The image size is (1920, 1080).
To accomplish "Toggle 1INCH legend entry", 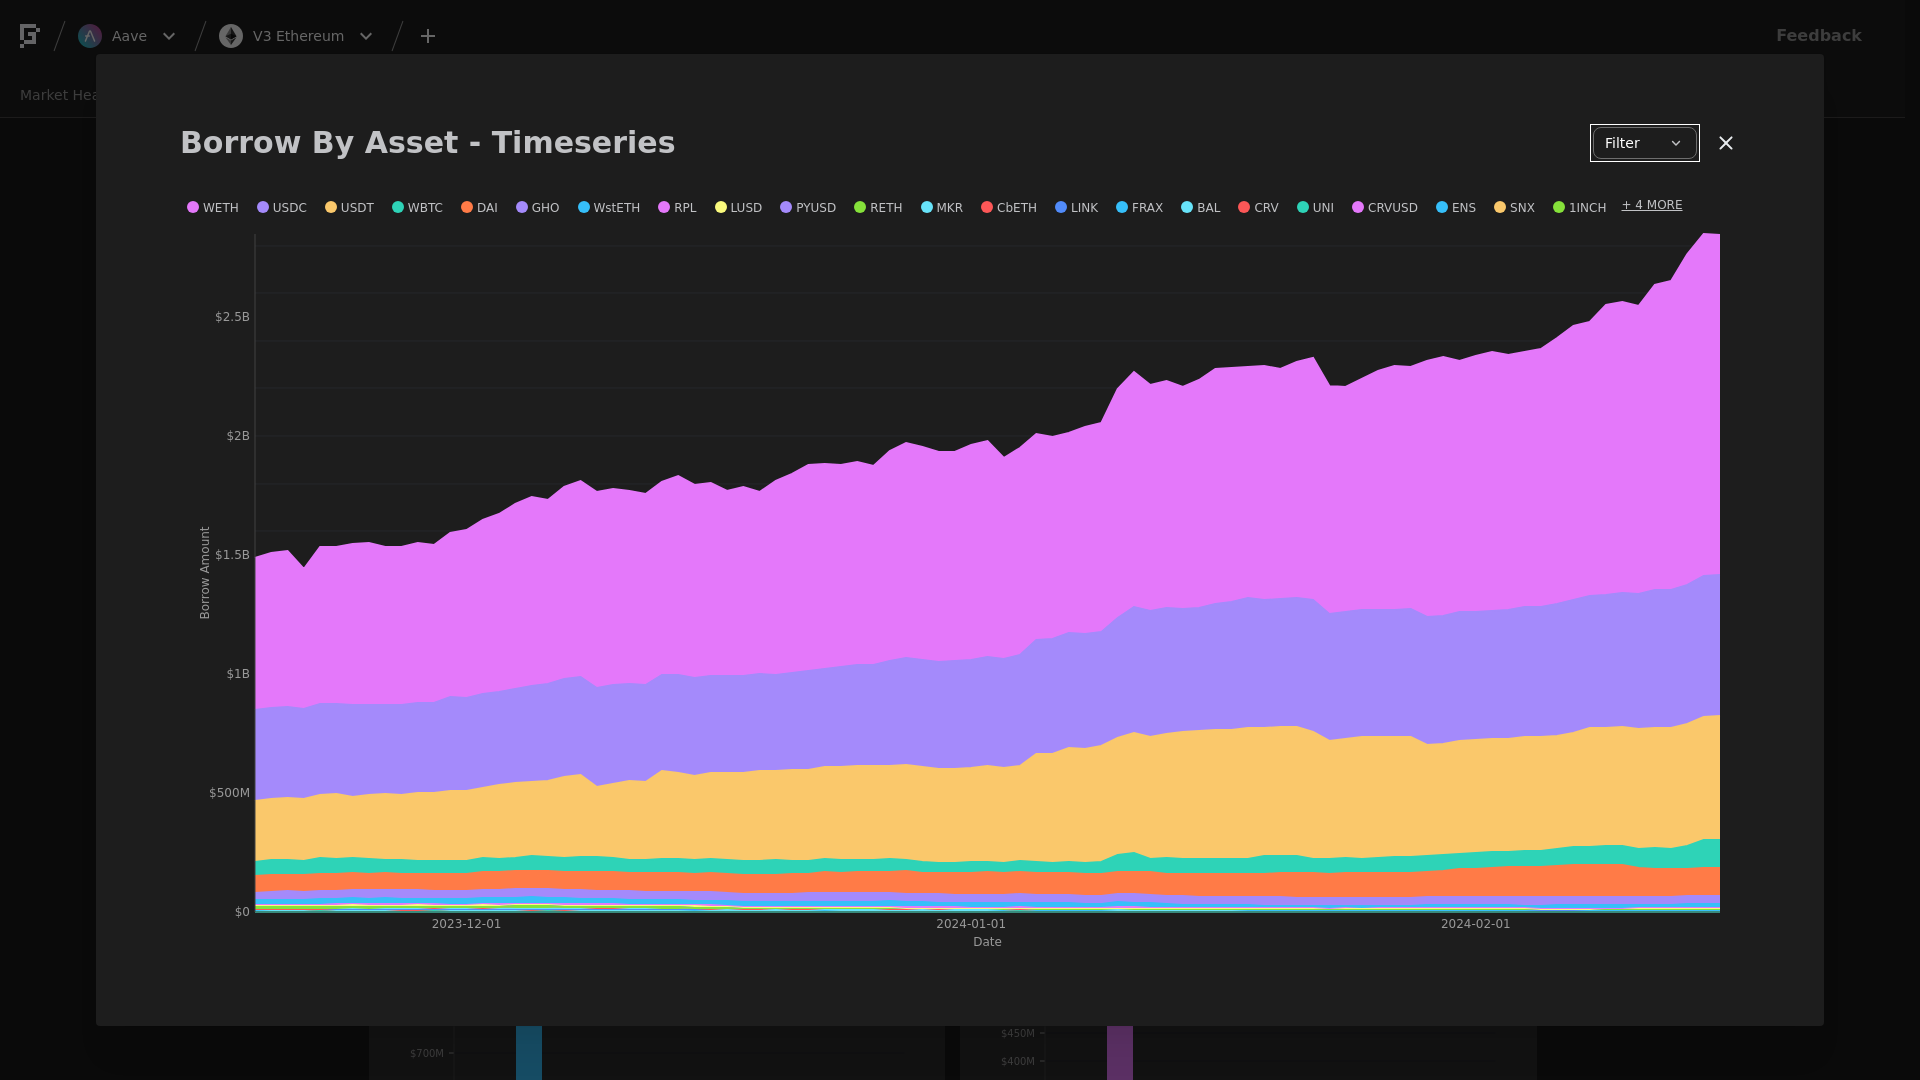I will click(x=1580, y=208).
